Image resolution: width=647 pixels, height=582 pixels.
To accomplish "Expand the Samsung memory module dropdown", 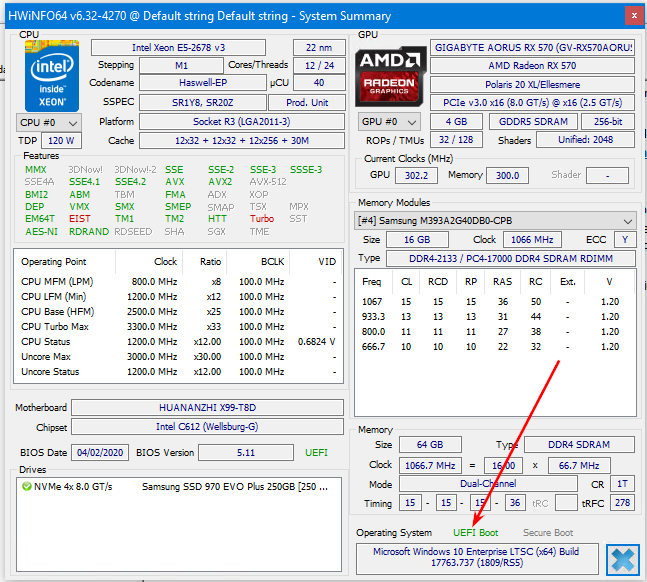I will point(627,220).
